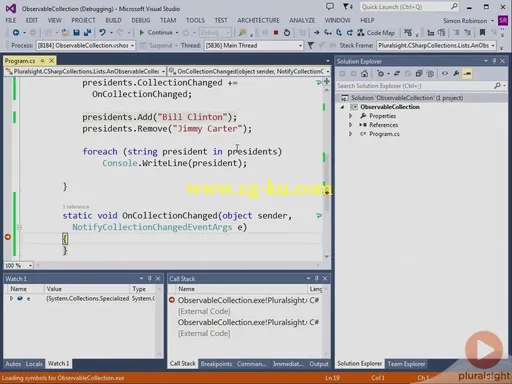The image size is (512, 384).
Task: Click the Search Solution Explorer field
Action: pos(421,86)
